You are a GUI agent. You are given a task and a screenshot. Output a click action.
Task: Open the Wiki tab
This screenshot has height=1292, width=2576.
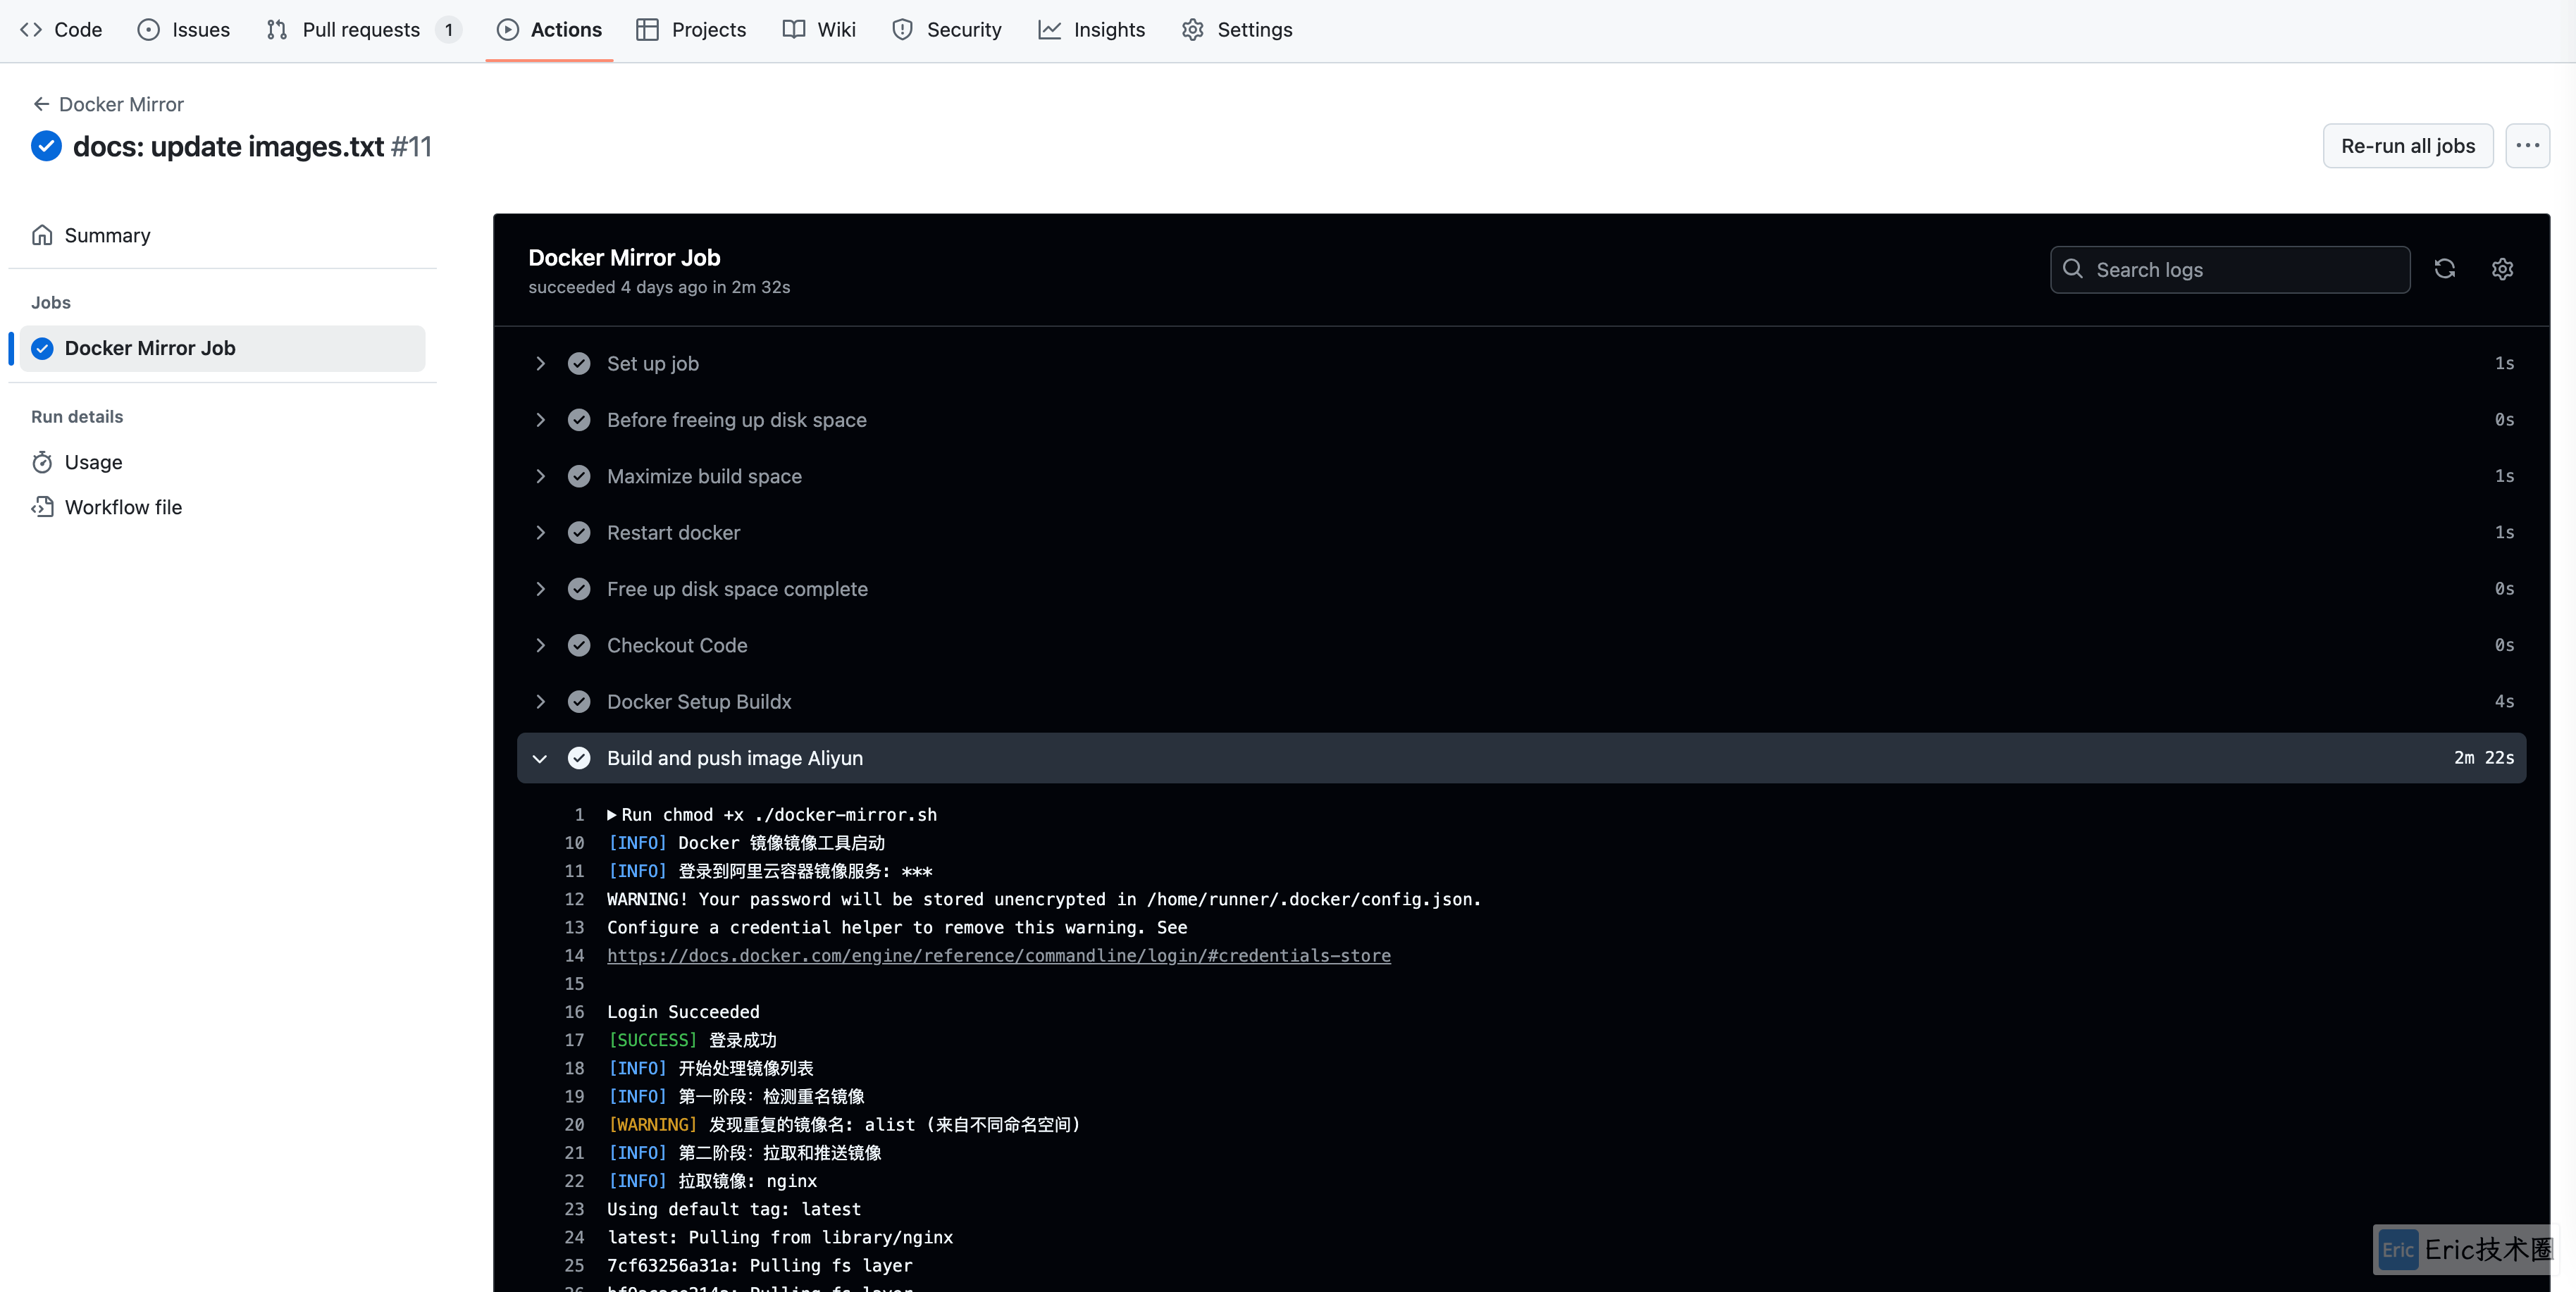click(819, 30)
